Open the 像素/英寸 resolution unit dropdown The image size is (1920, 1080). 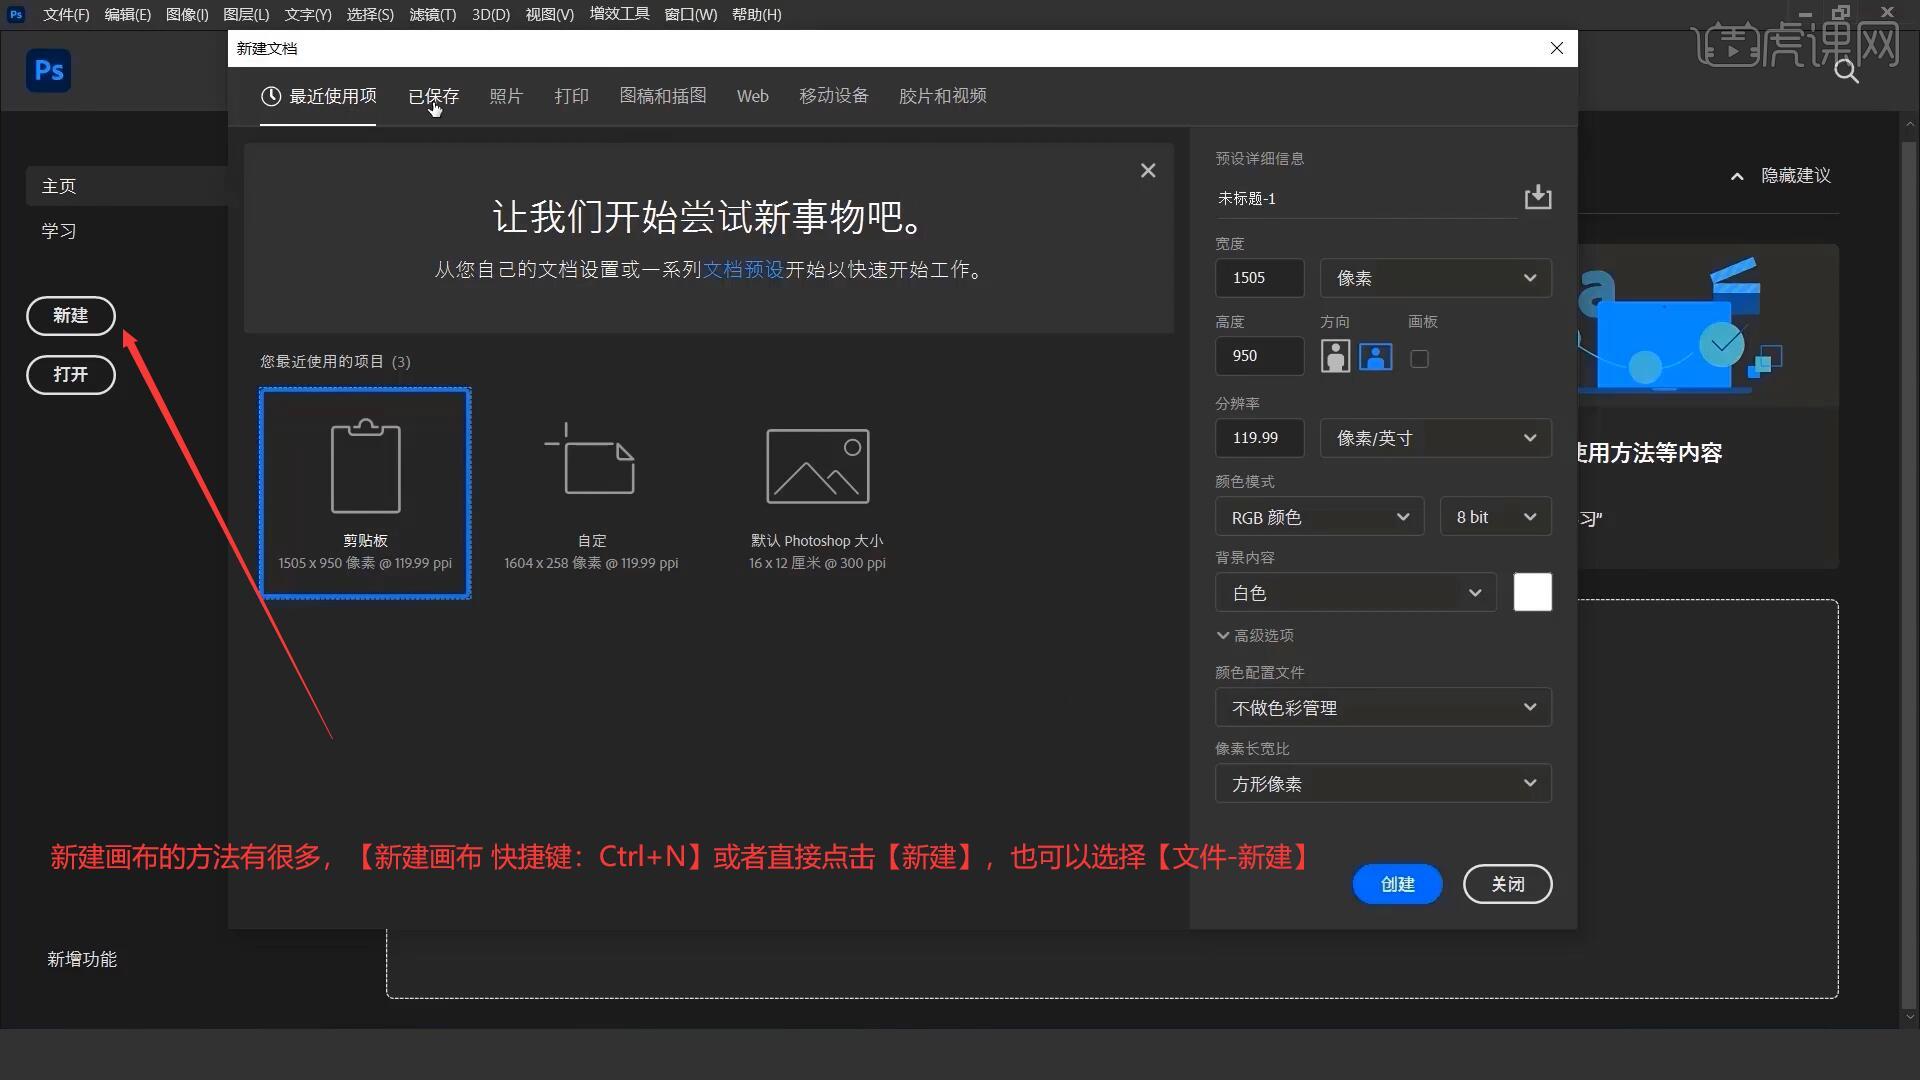(x=1434, y=437)
